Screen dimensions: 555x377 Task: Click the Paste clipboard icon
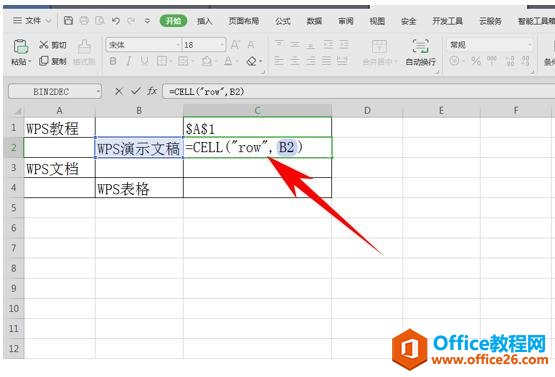point(20,47)
